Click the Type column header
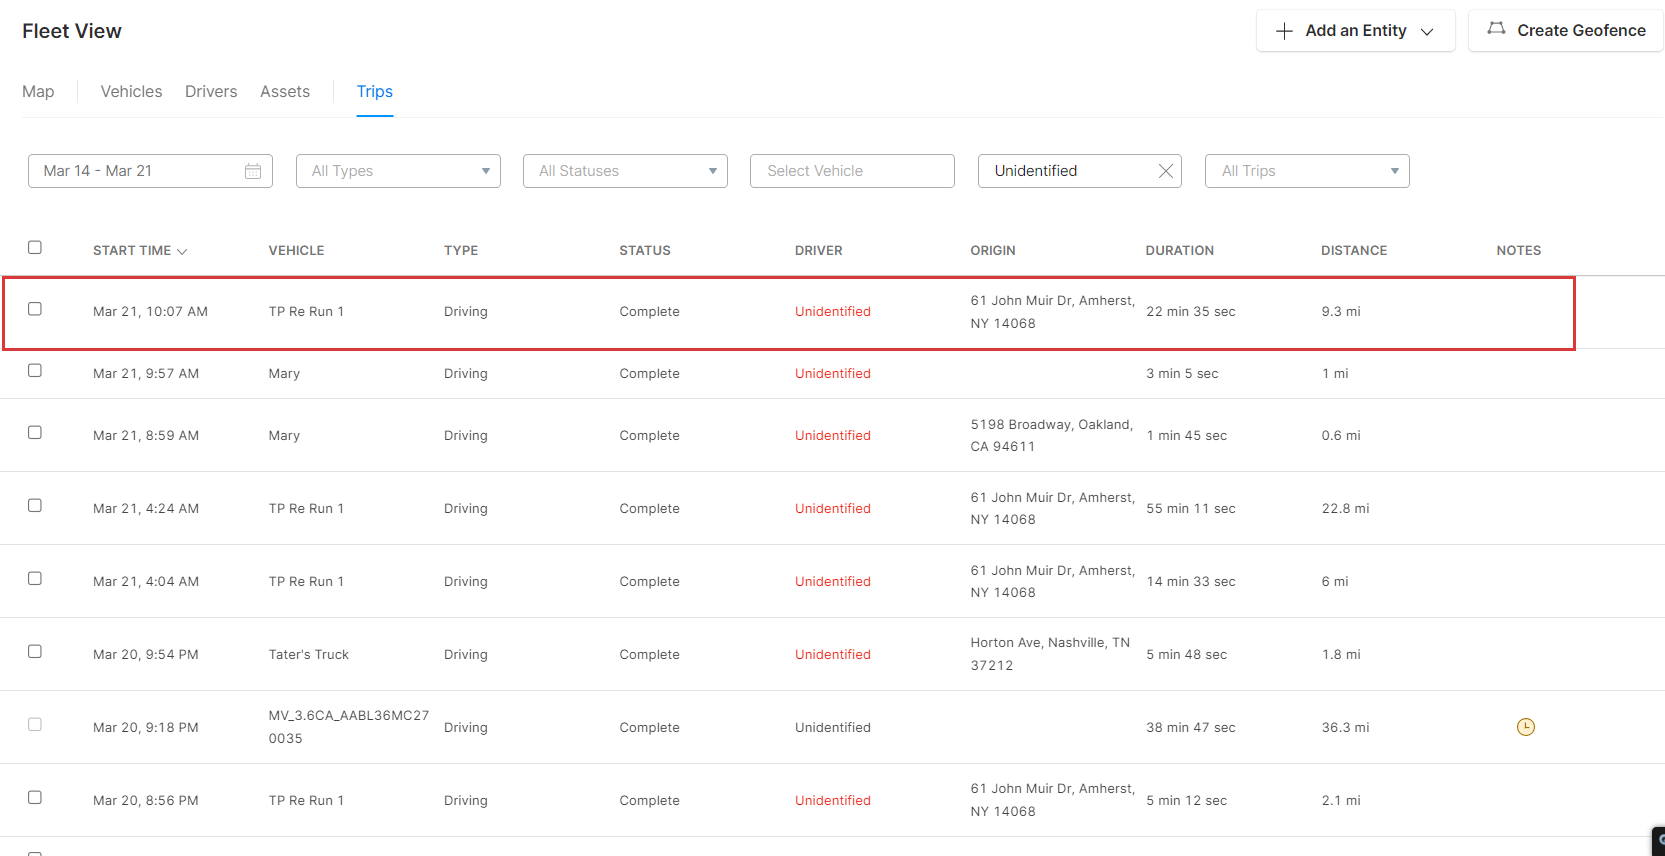This screenshot has height=856, width=1665. click(461, 251)
